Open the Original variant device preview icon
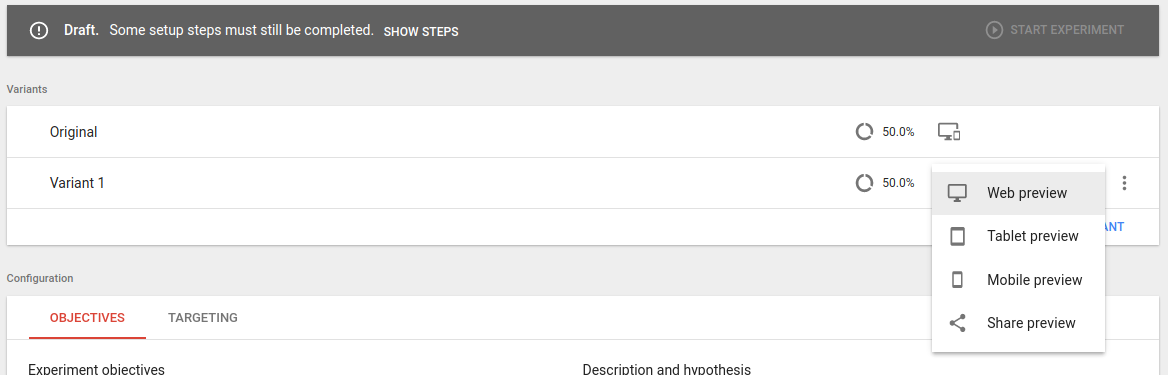 (949, 132)
